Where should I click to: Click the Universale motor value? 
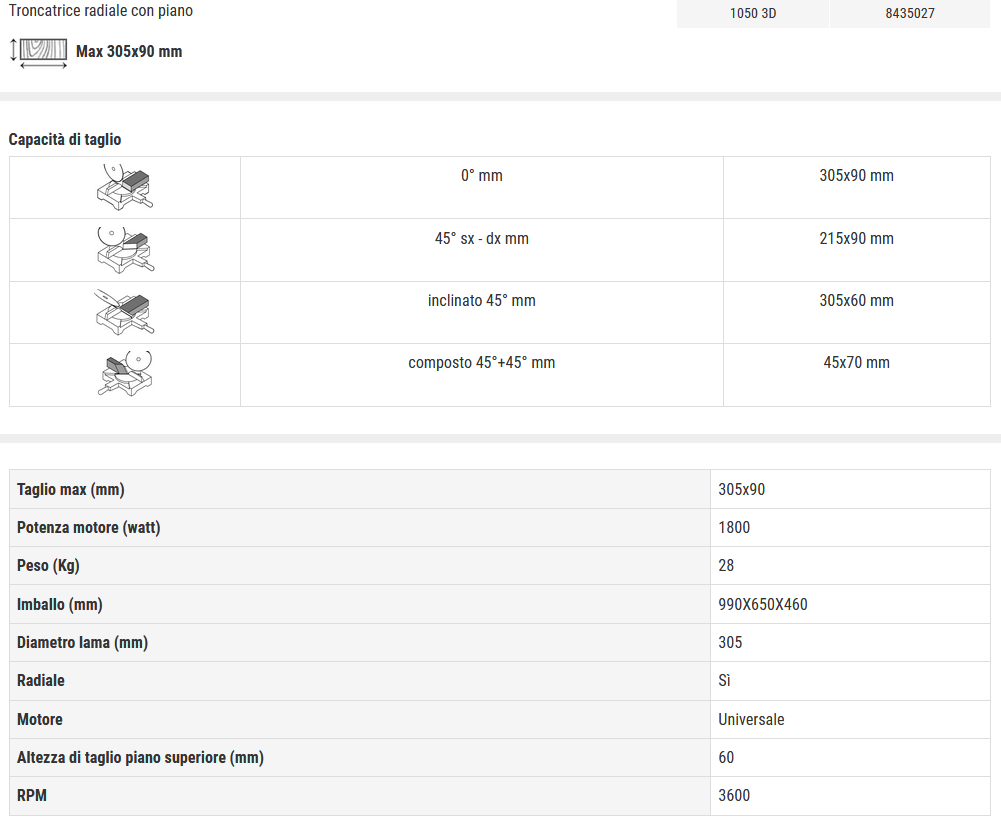point(751,720)
